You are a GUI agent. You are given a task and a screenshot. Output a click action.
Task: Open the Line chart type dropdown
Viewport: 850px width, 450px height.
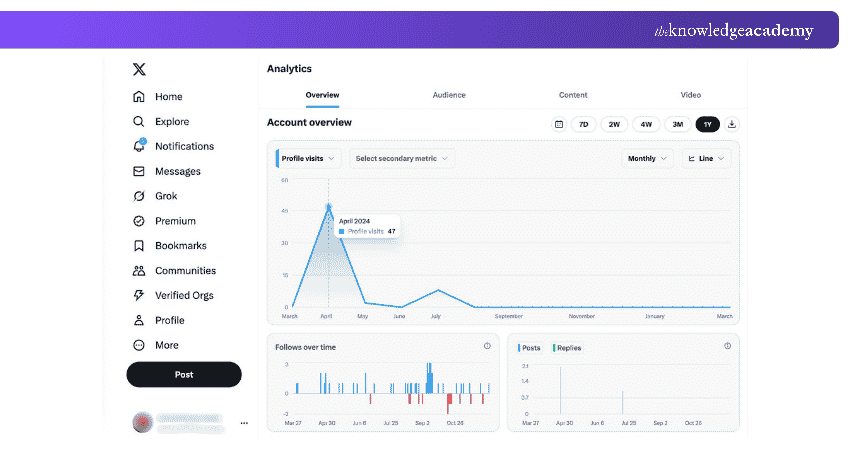[x=706, y=158]
